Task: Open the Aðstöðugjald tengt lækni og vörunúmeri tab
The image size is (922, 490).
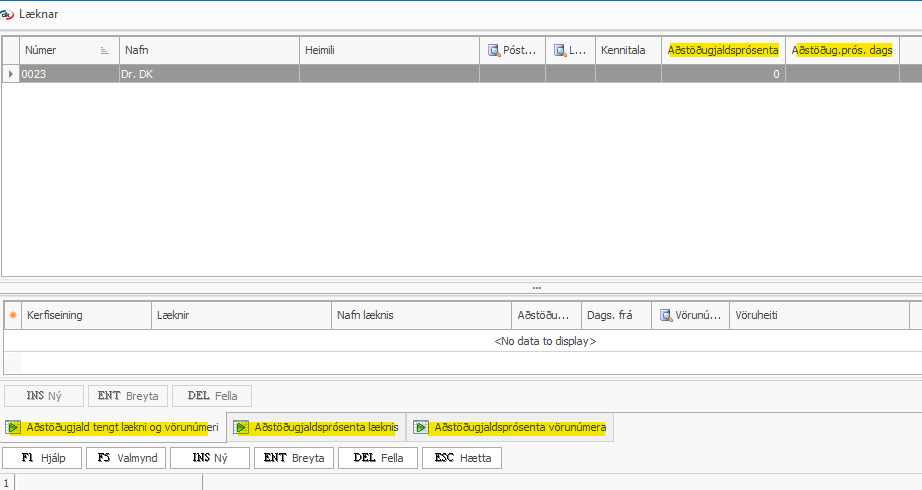Action: [x=112, y=427]
